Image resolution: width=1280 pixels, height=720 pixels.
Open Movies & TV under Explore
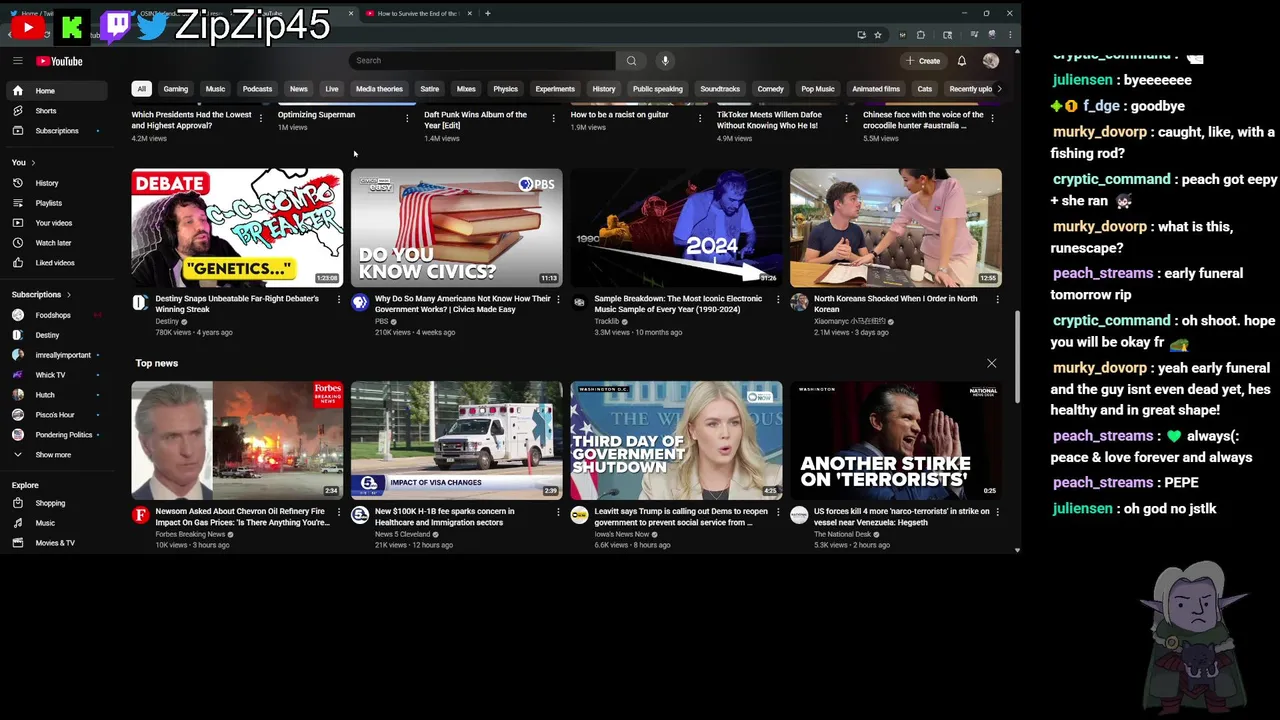(55, 543)
